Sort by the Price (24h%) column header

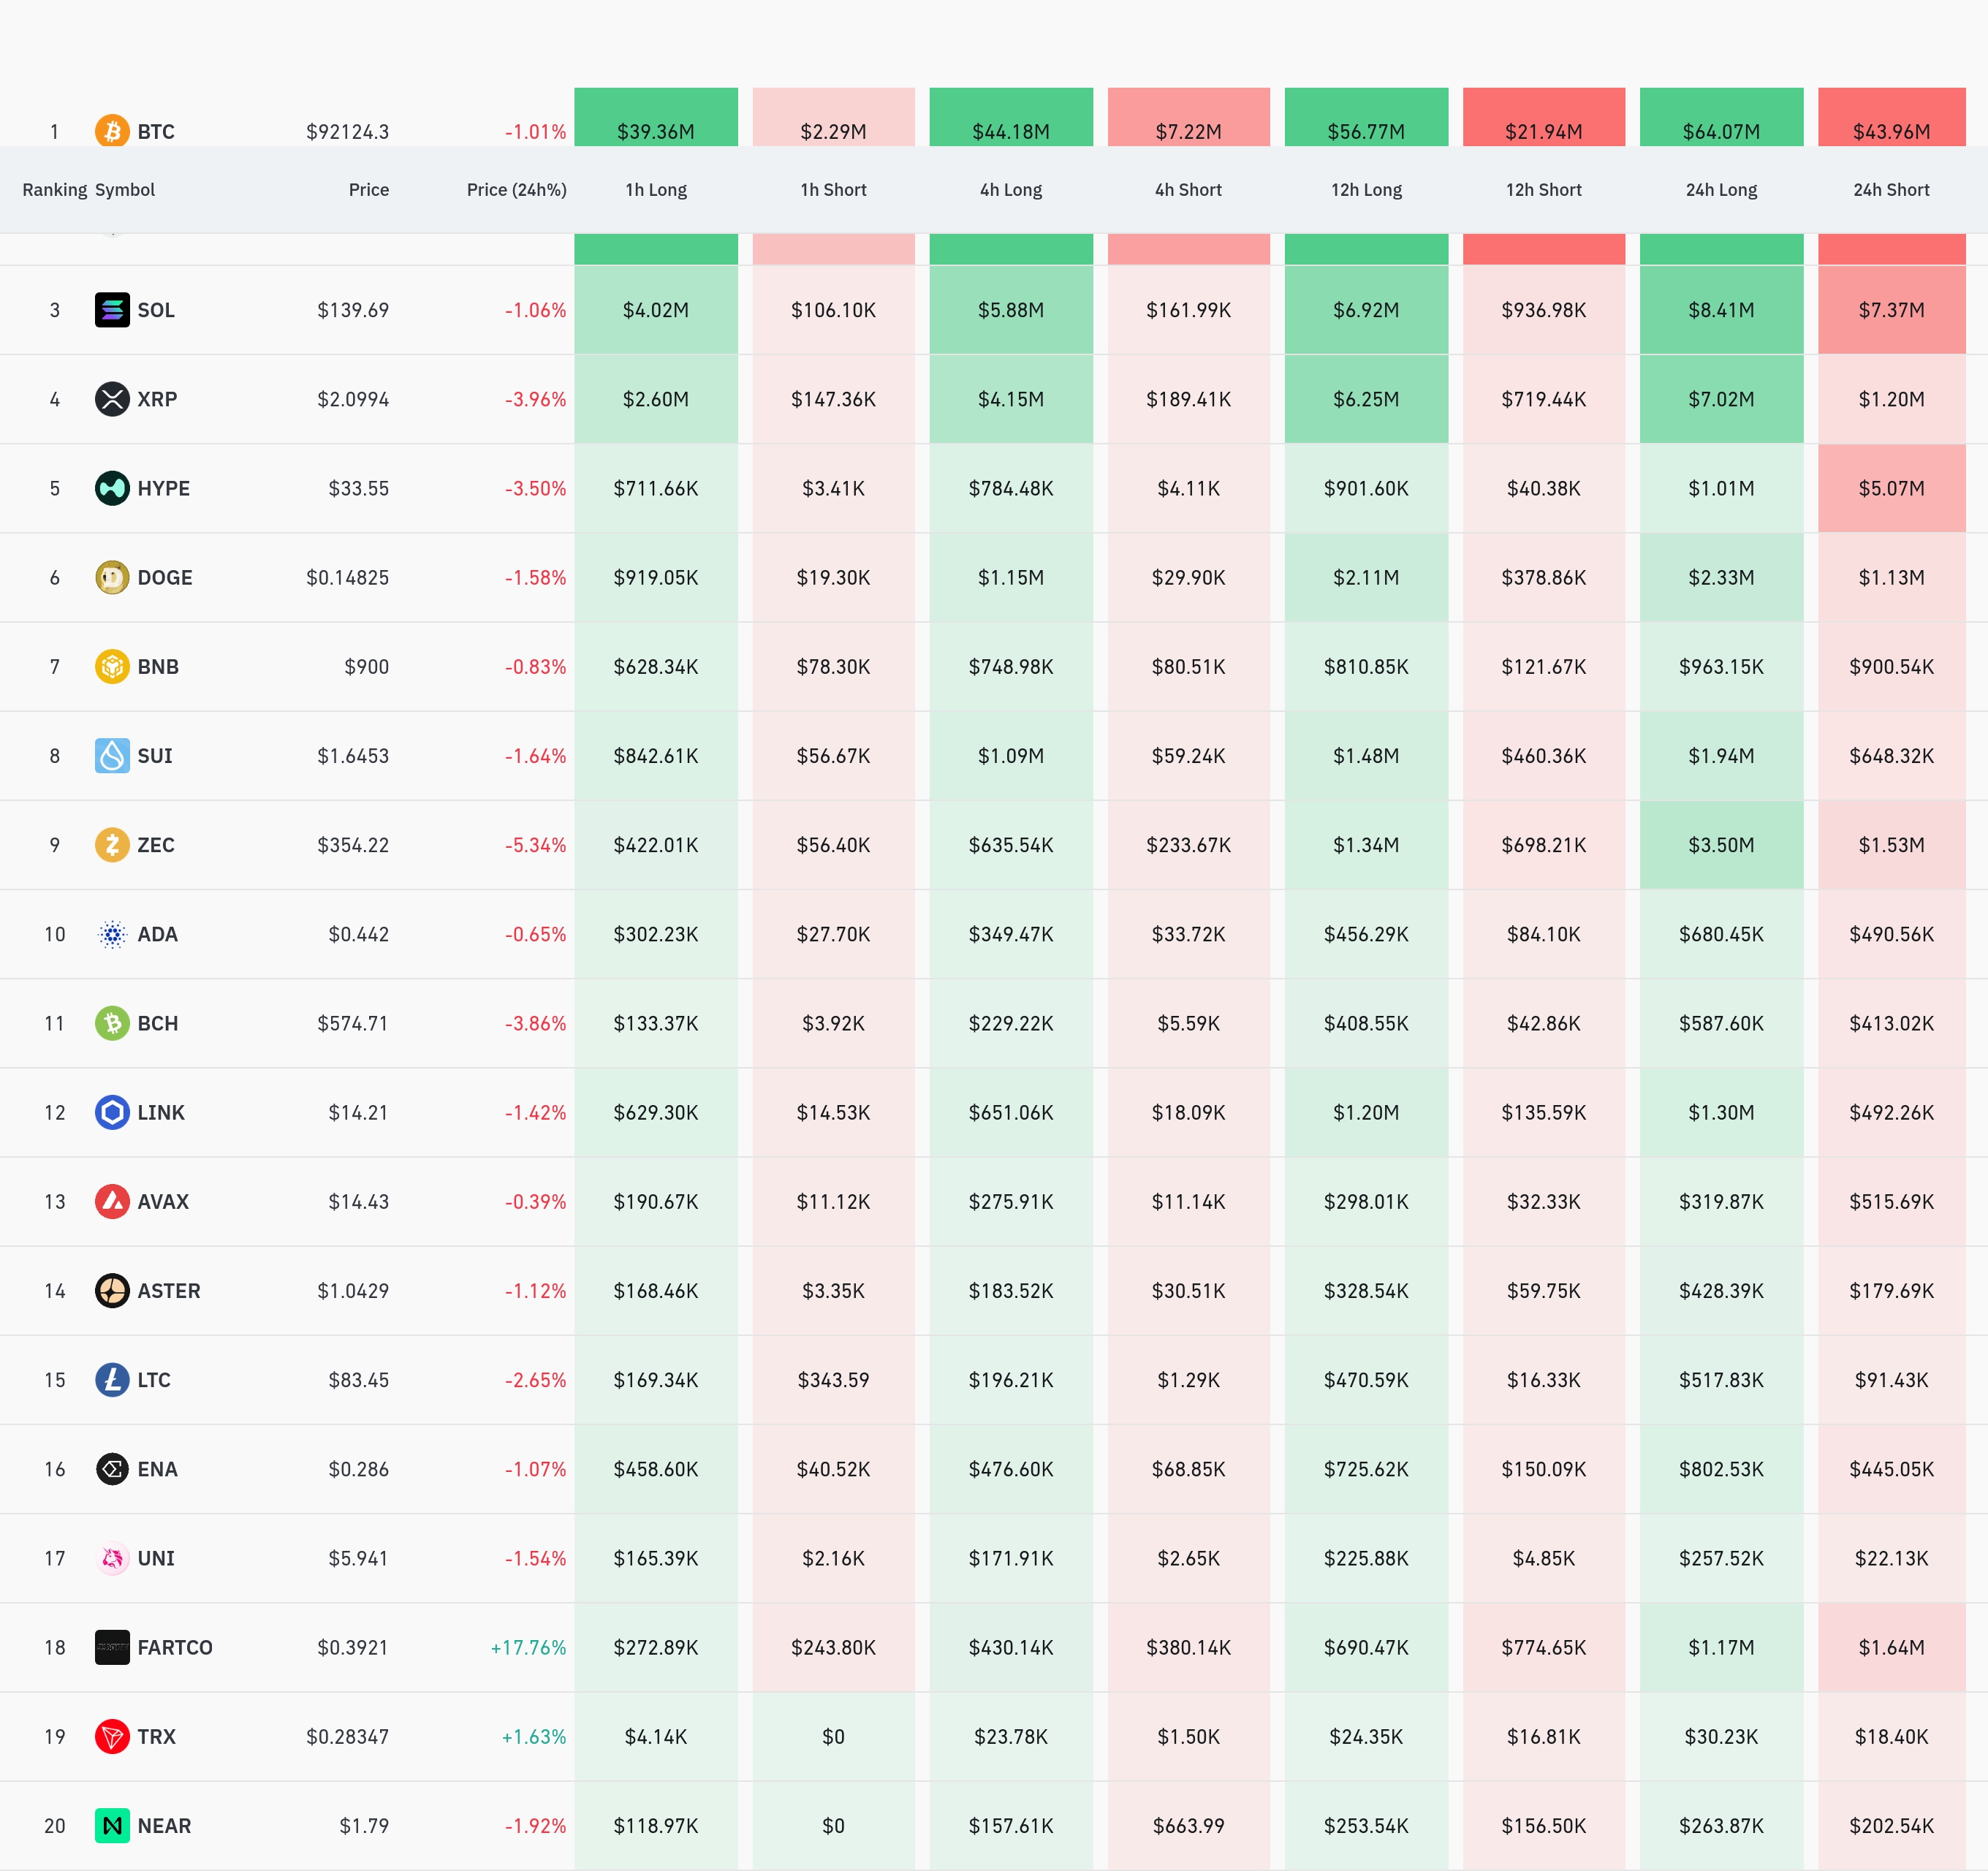[516, 190]
